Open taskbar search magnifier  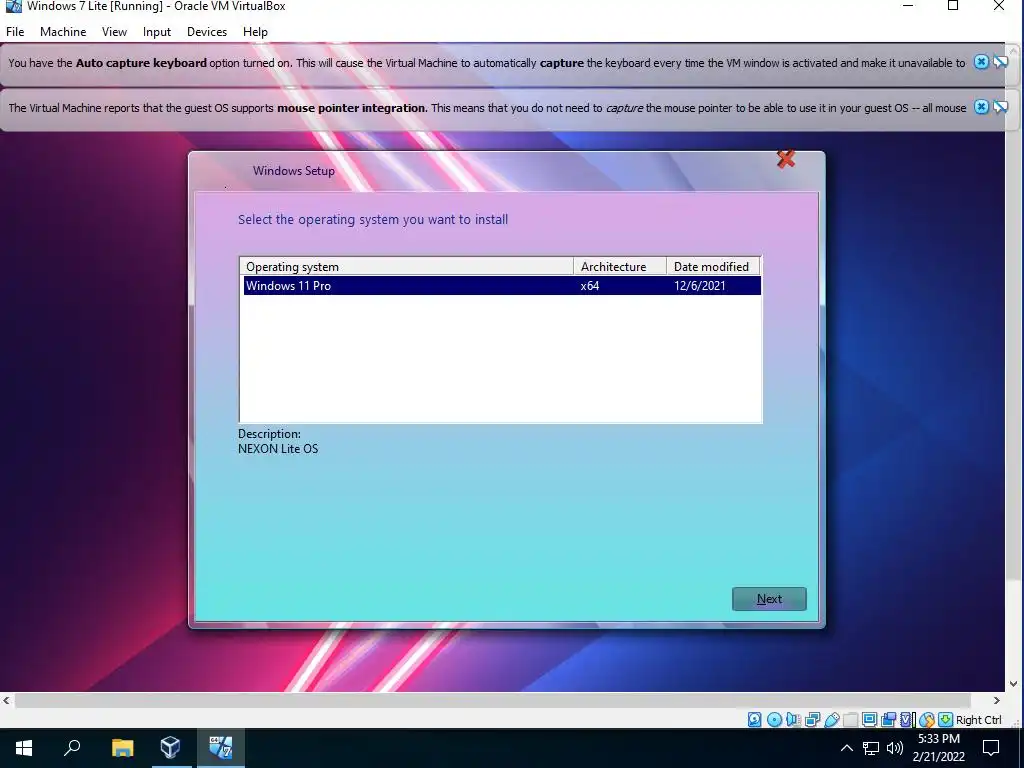[x=72, y=748]
